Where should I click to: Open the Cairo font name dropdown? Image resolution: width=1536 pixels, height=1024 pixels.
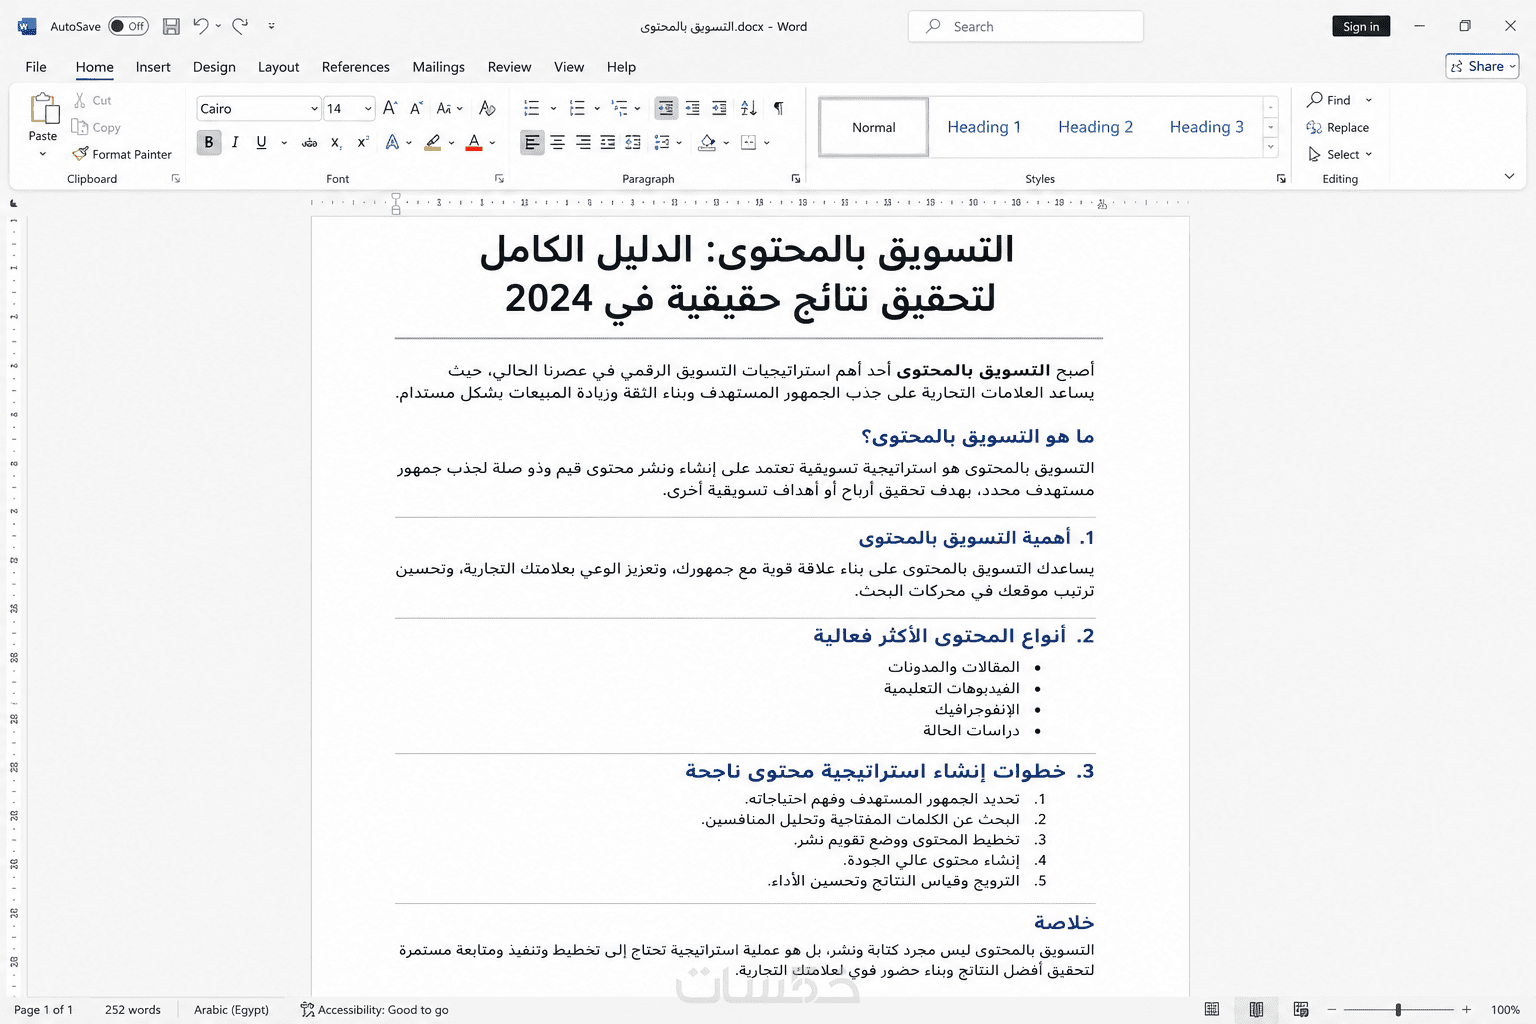(259, 108)
